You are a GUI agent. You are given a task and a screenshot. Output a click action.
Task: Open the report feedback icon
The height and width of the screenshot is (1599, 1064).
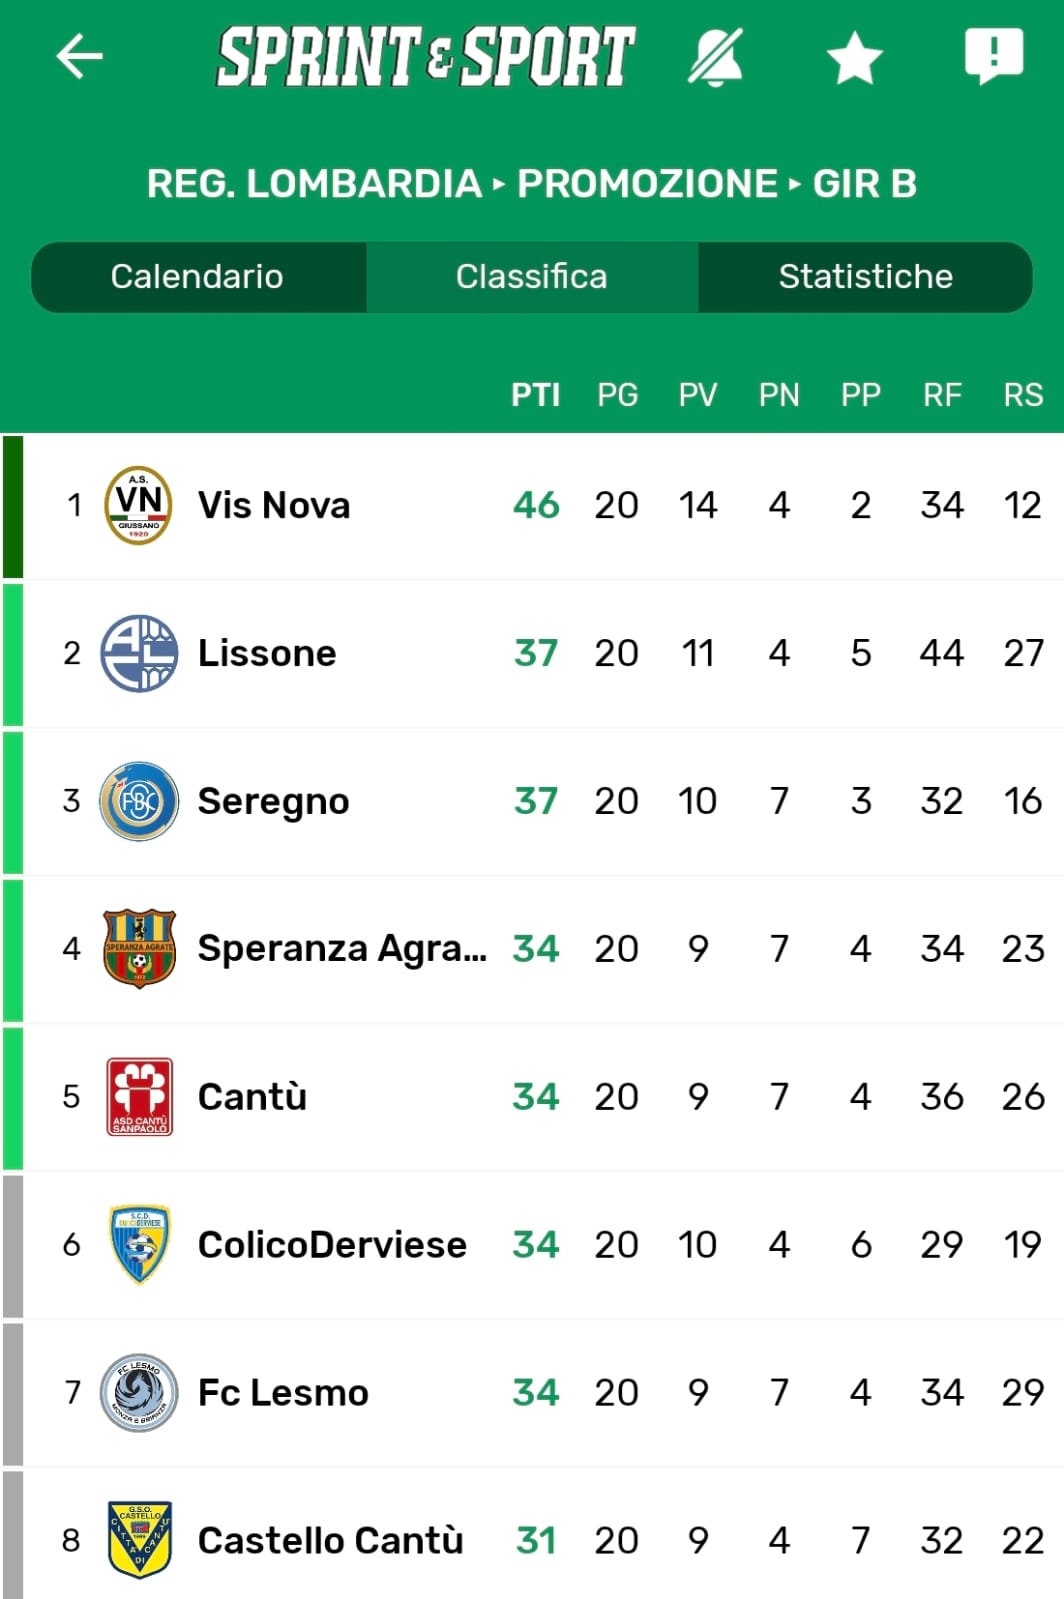pos(993,56)
